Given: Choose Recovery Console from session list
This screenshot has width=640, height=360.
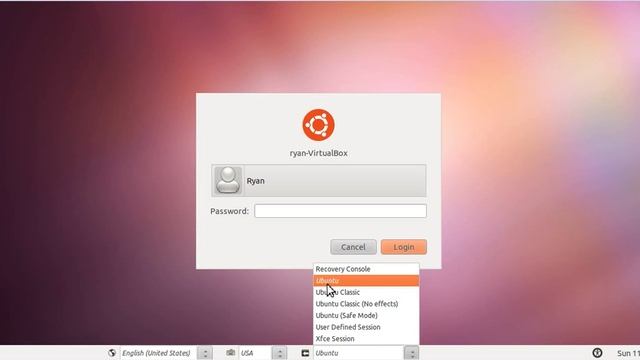Looking at the screenshot, I should (366, 269).
